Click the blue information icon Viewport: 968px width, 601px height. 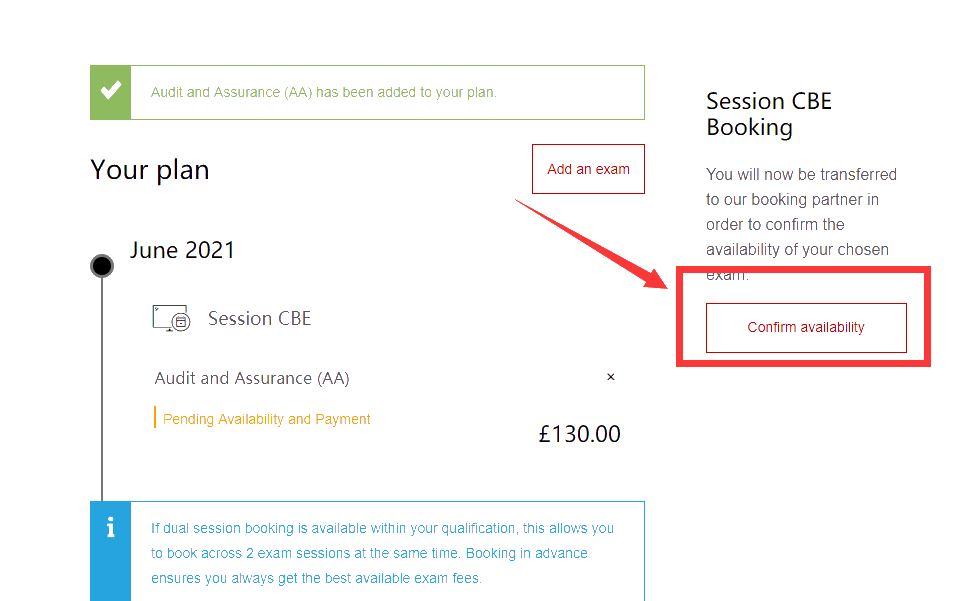pyautogui.click(x=110, y=528)
